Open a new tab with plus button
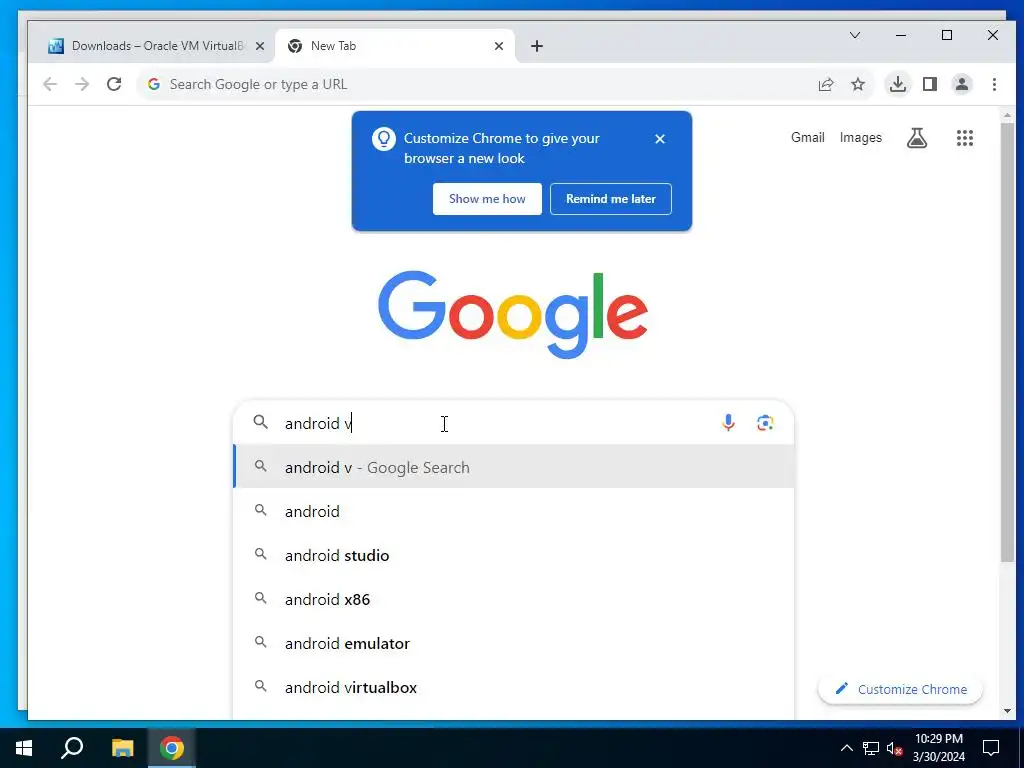The height and width of the screenshot is (768, 1024). pyautogui.click(x=537, y=46)
